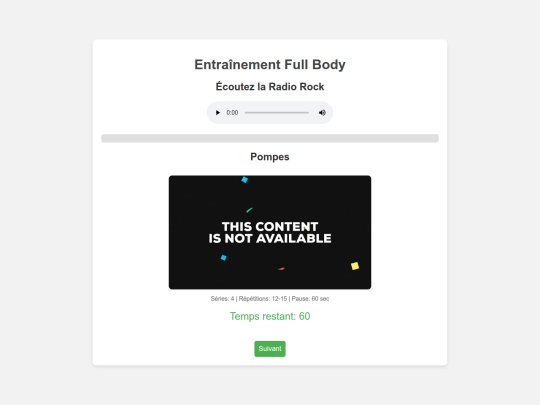The height and width of the screenshot is (405, 540).
Task: Click the "THIS CONTENT IS NOT AVAILABLE" text
Action: pyautogui.click(x=270, y=232)
